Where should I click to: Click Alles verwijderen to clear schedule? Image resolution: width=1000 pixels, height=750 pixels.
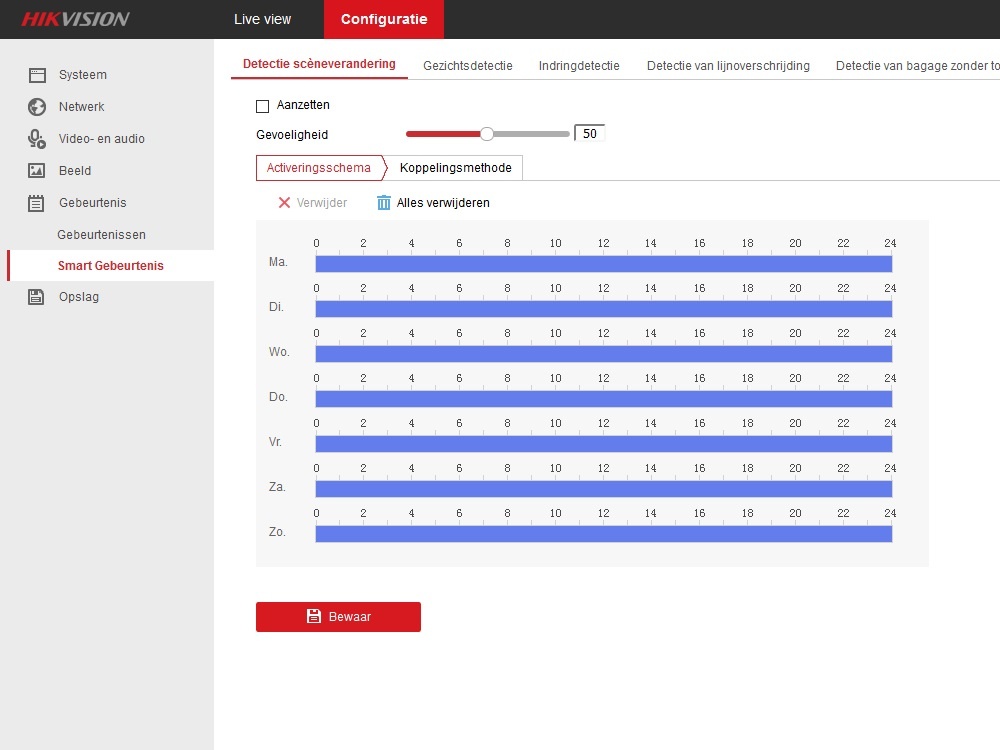click(434, 203)
